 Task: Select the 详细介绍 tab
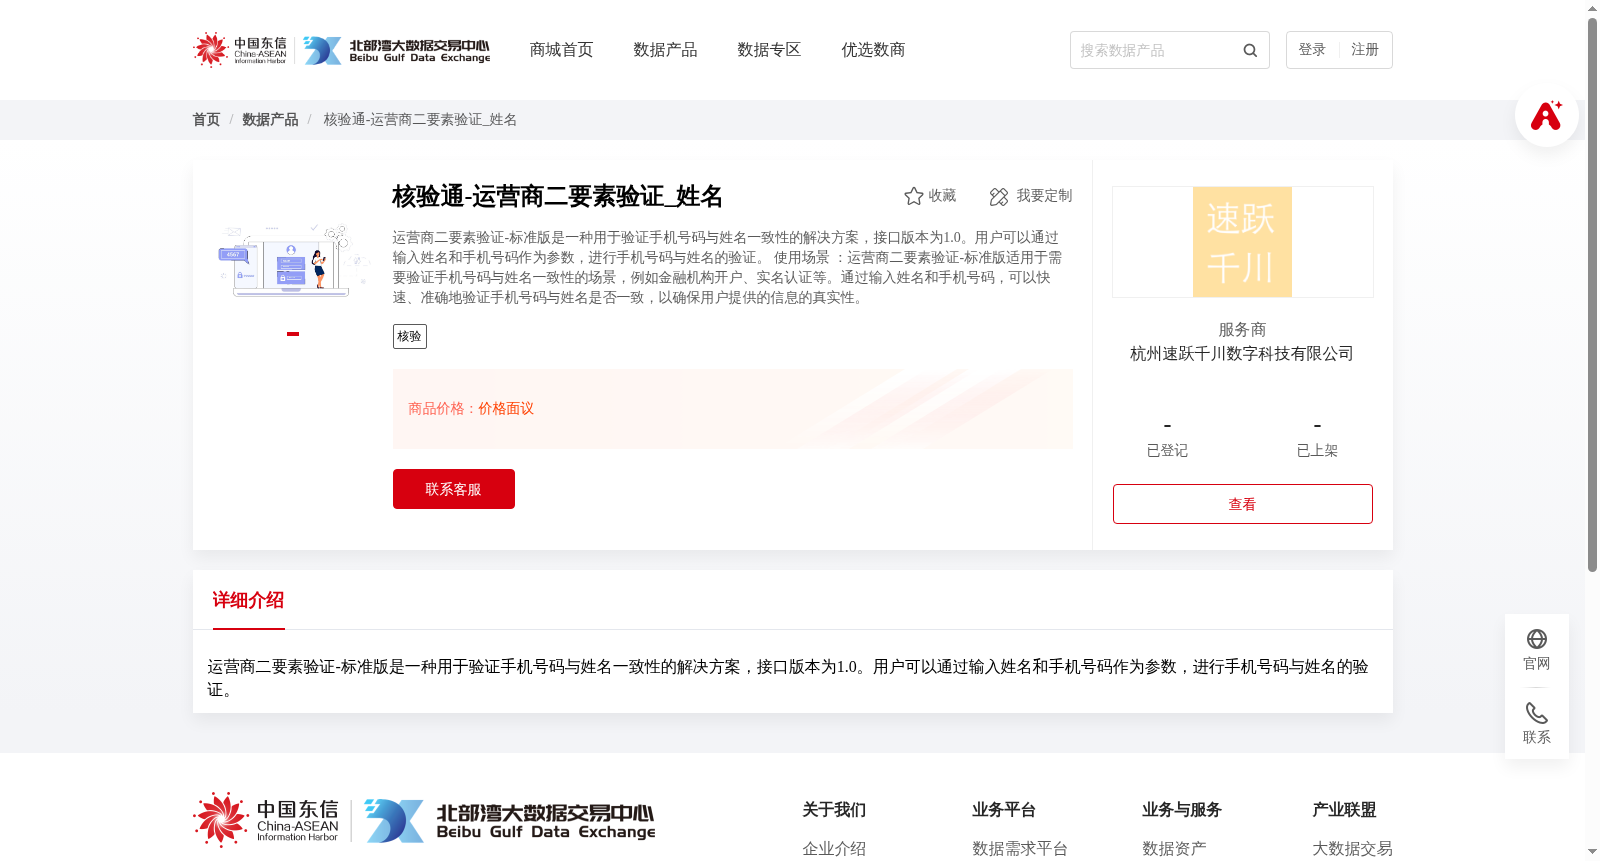click(248, 600)
